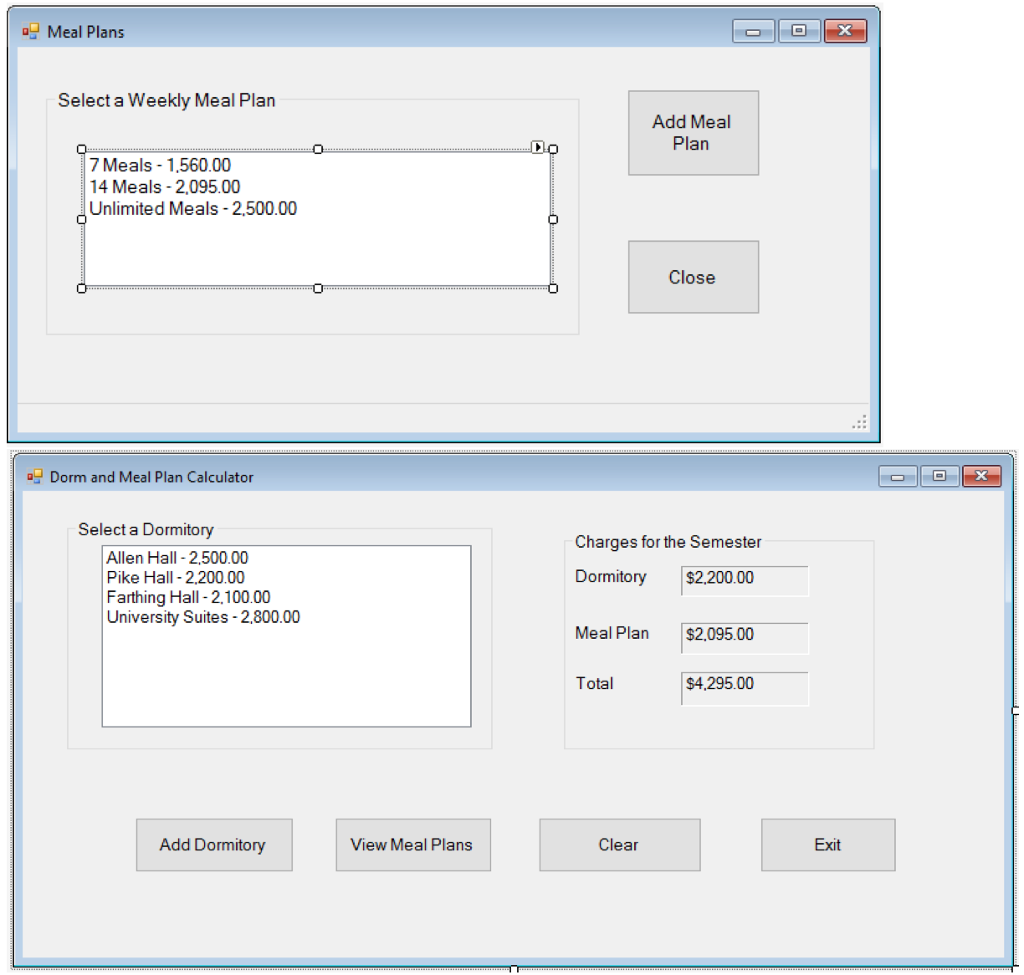Open the ListBox smart tag actions arrow
Viewport: 1024px width, 975px height.
pos(538,147)
